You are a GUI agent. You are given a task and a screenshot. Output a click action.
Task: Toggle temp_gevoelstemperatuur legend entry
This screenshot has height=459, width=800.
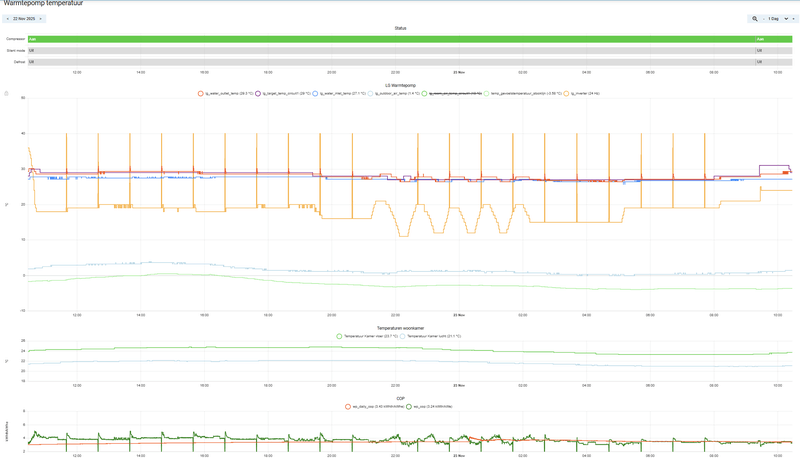pos(523,94)
